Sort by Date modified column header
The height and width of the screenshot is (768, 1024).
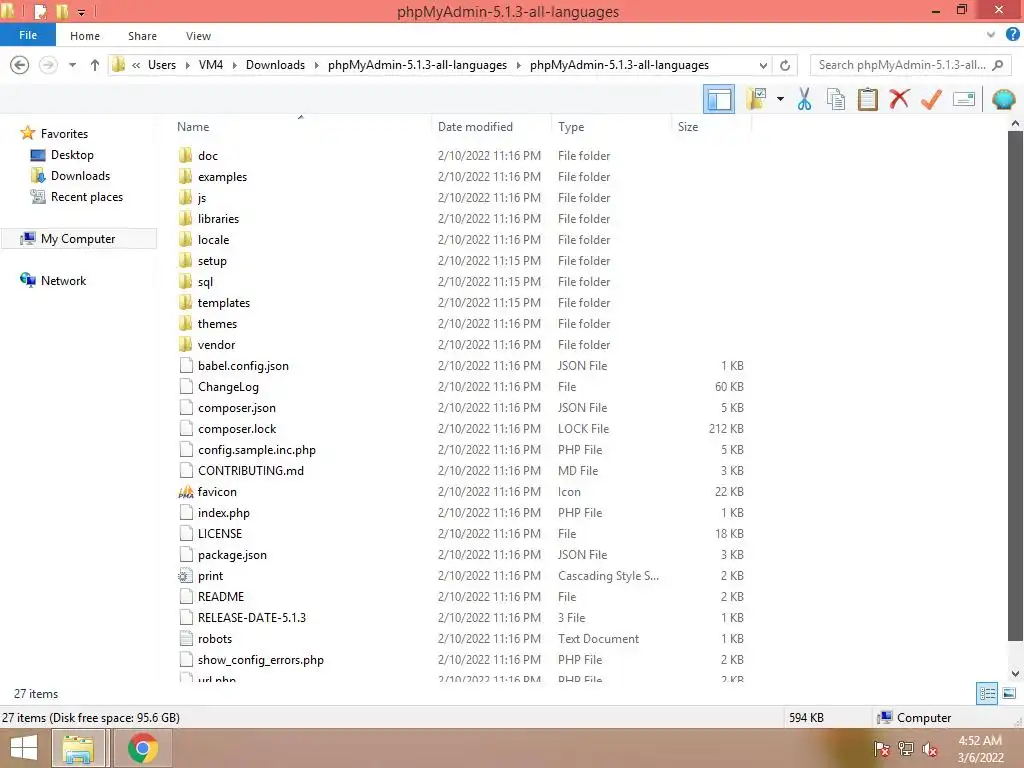coord(475,127)
